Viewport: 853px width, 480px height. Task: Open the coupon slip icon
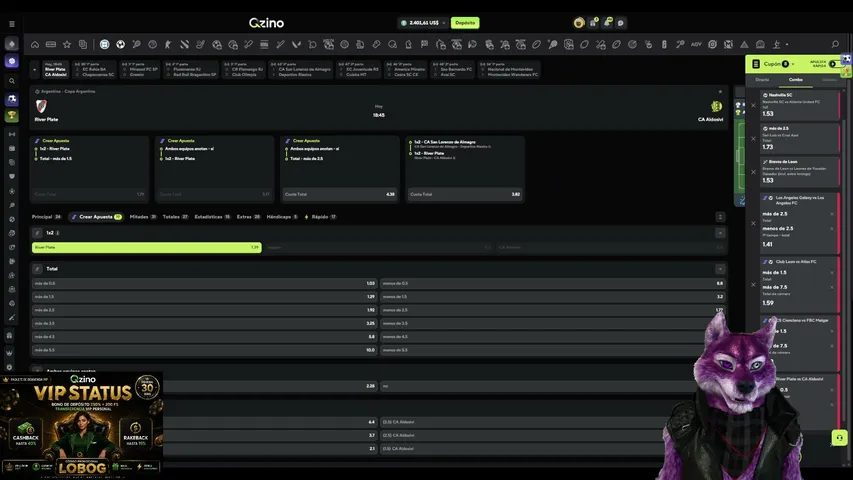tap(756, 64)
